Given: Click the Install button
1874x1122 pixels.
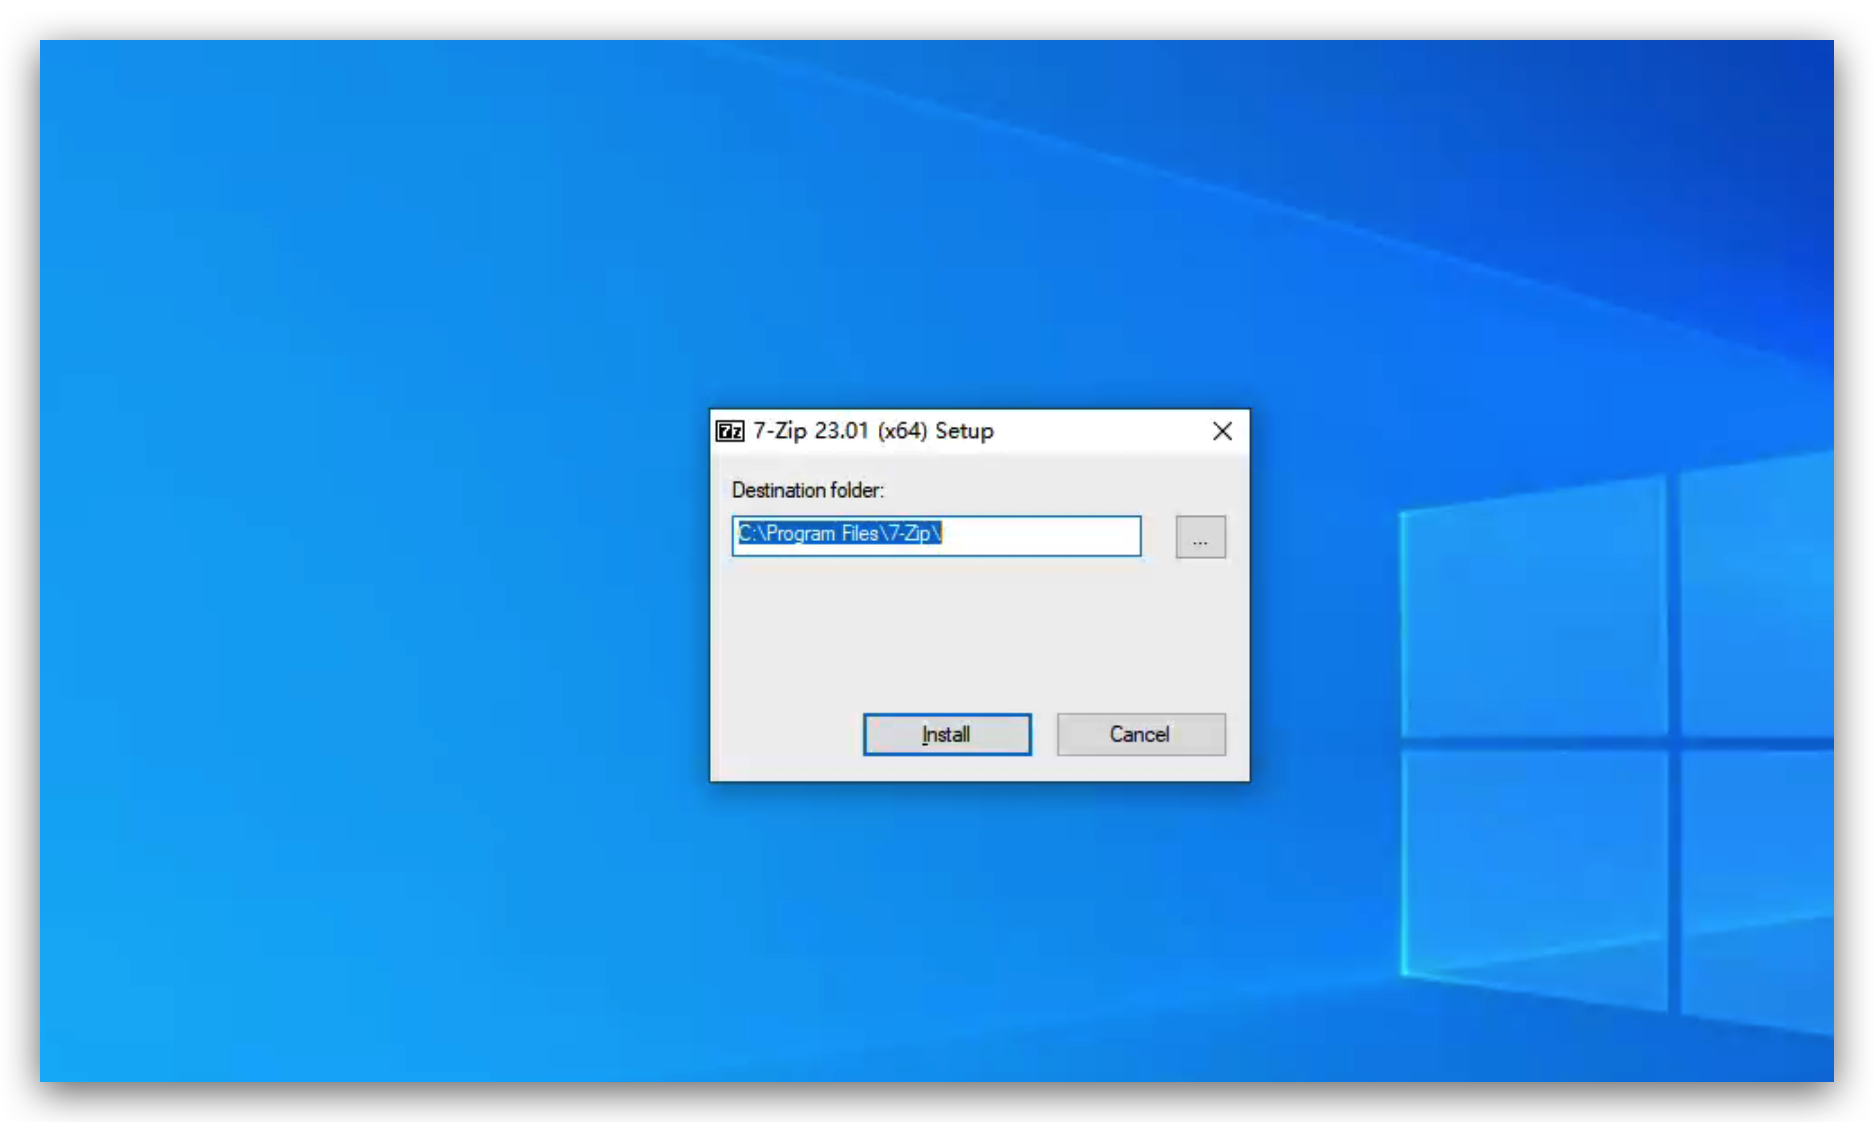Looking at the screenshot, I should tap(946, 734).
